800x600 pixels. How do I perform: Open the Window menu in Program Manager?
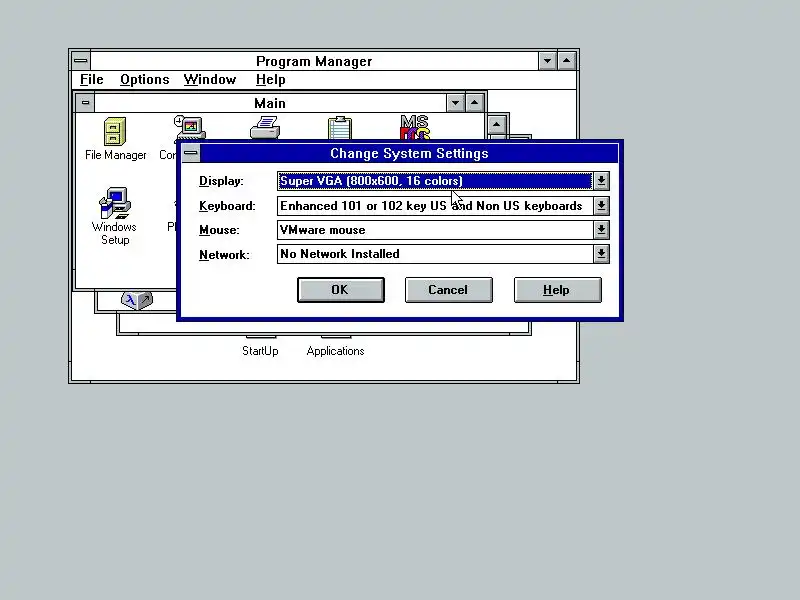(x=210, y=80)
